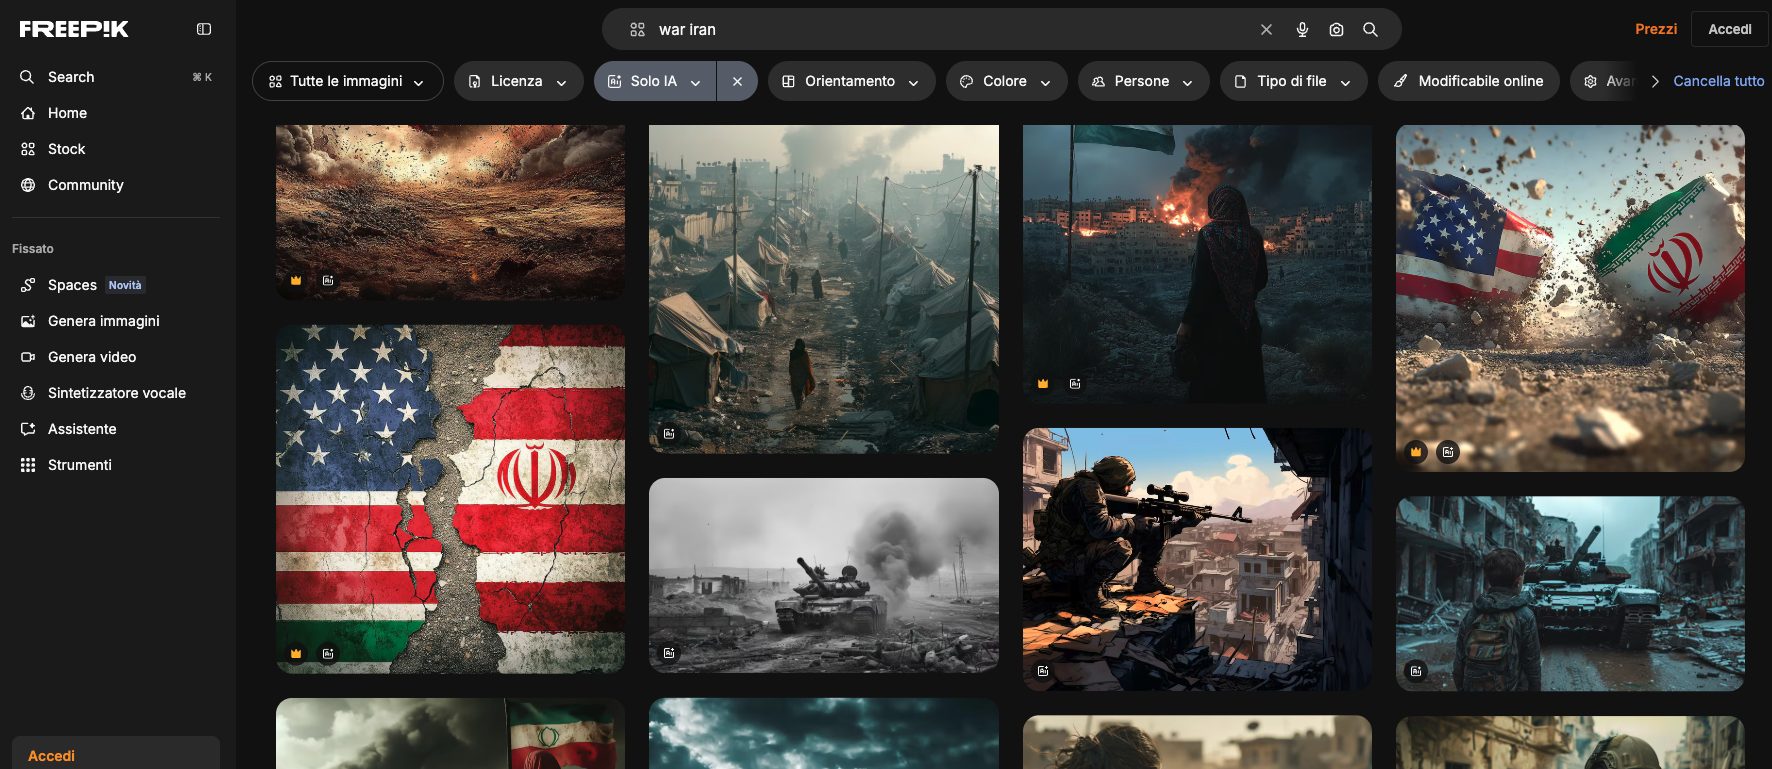Click the Novità badge beside Spaces
Screen dimensions: 1772x769
point(125,285)
